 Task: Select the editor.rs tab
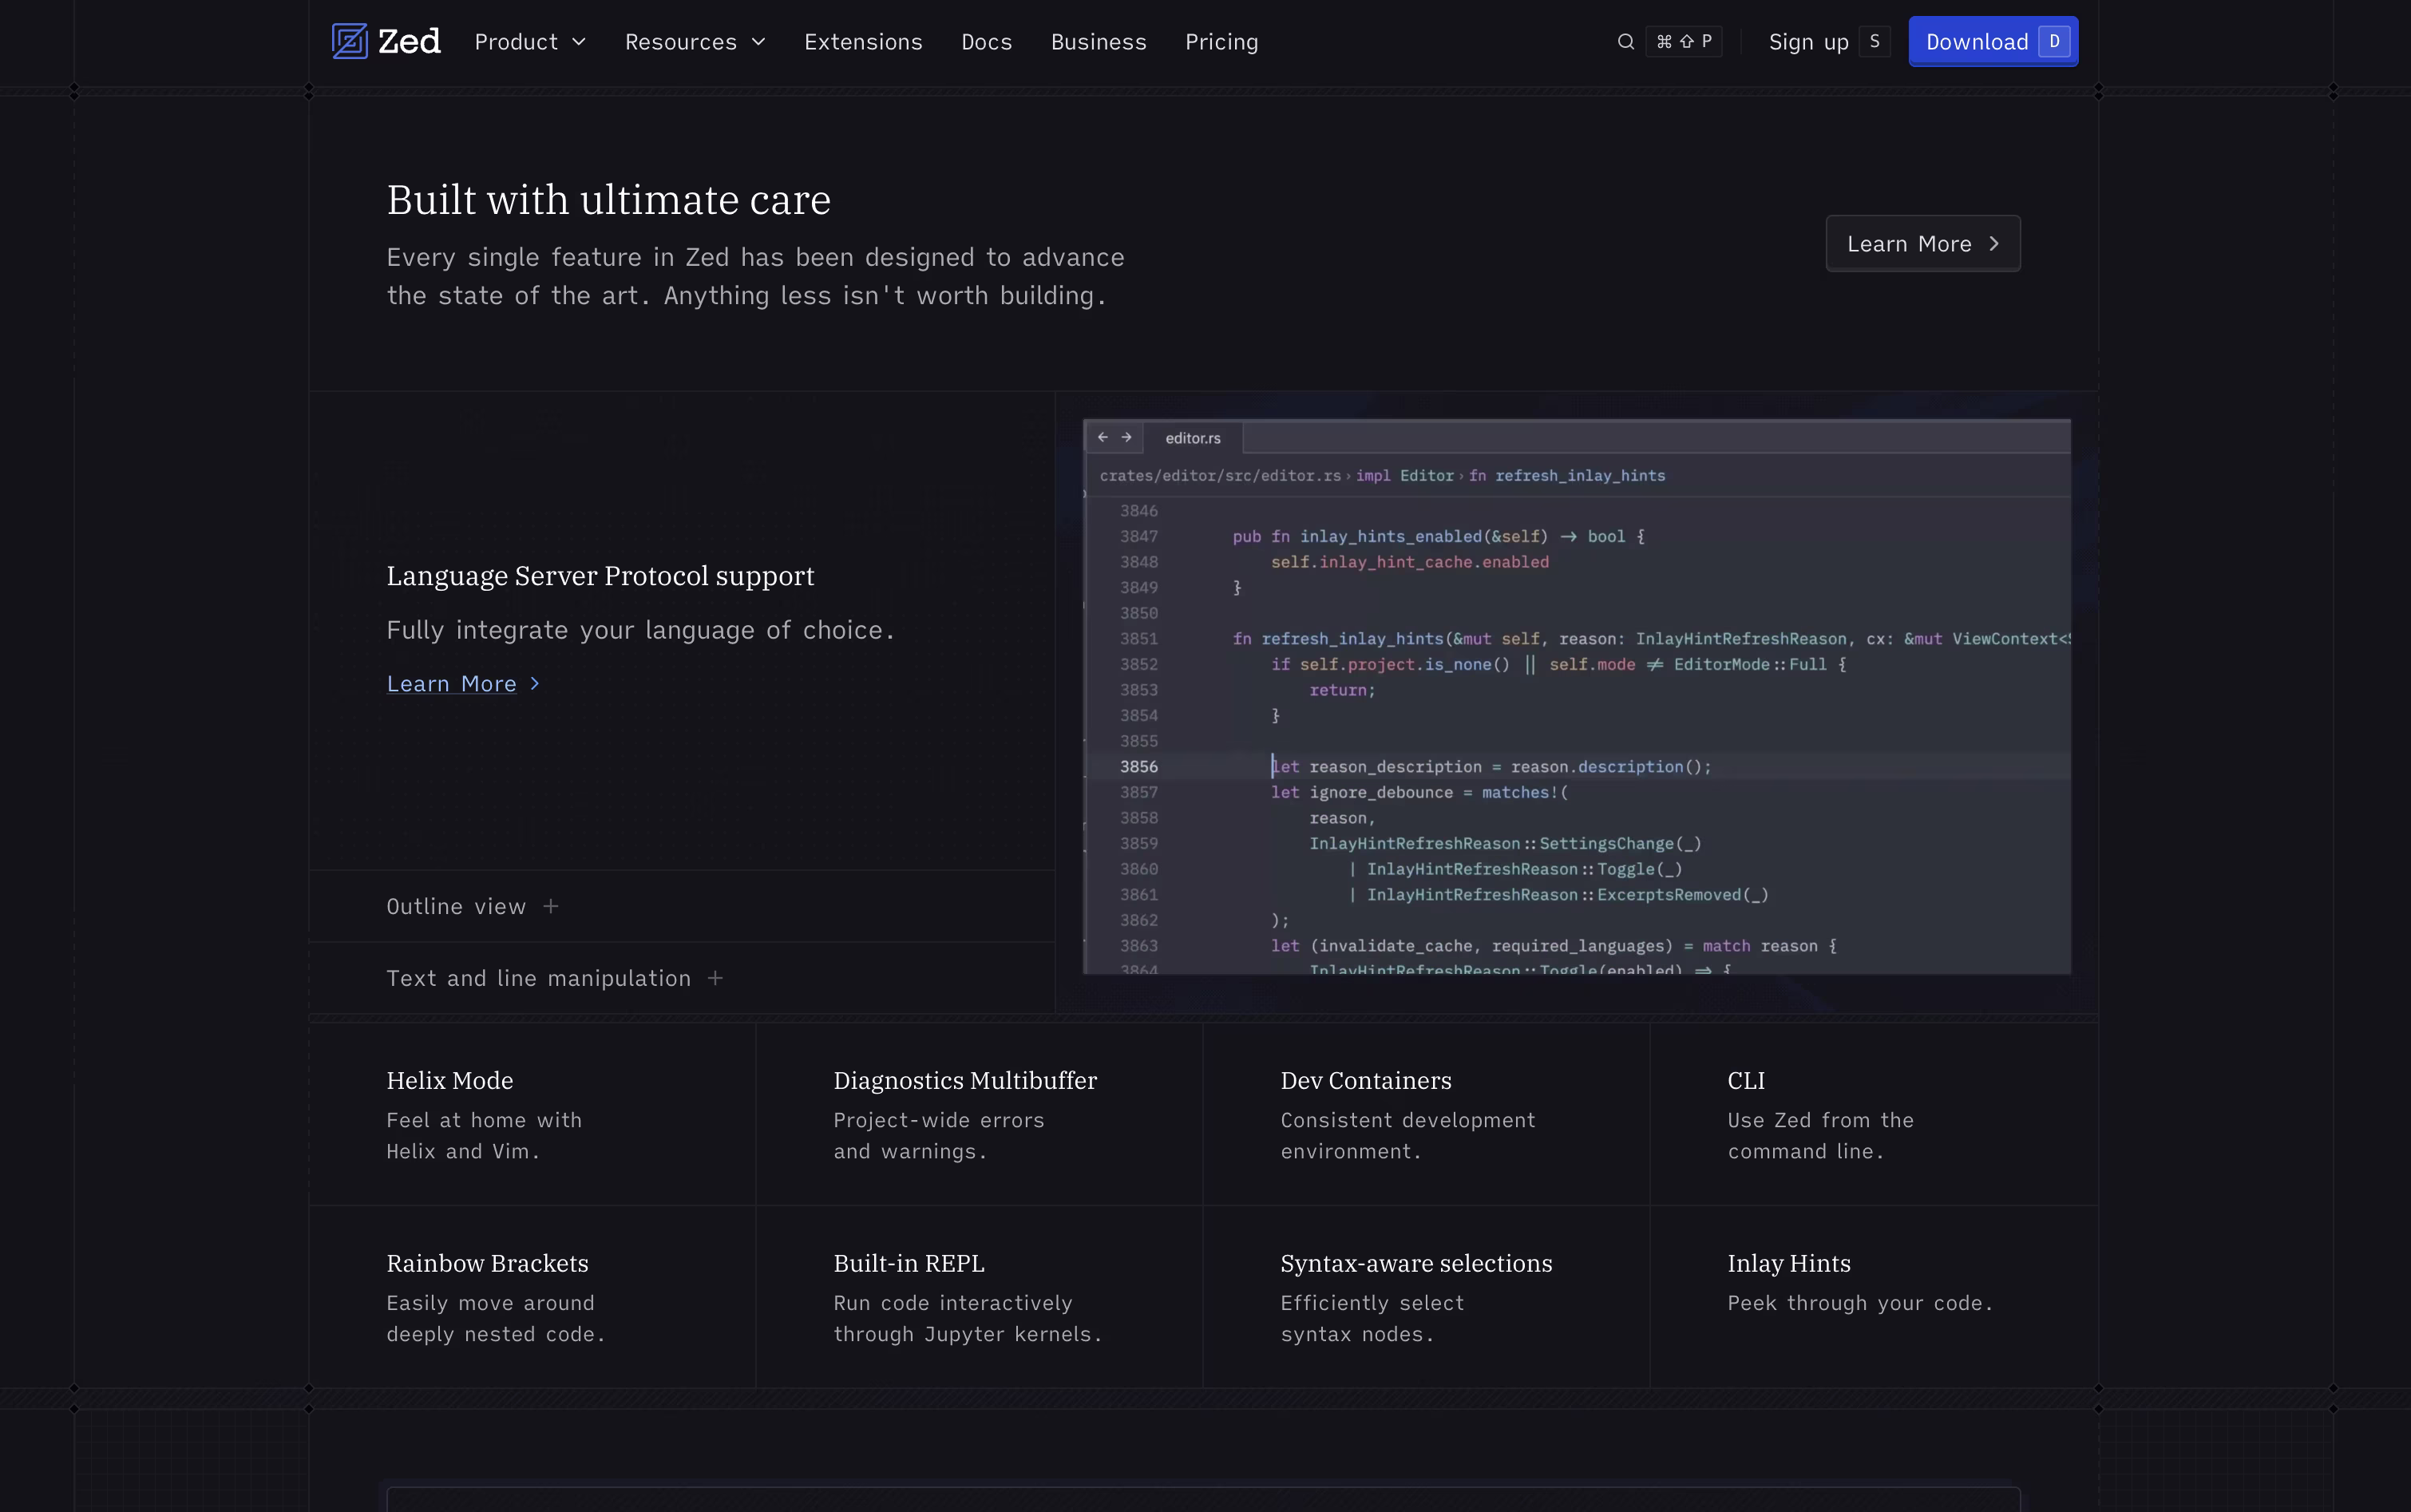(1193, 438)
